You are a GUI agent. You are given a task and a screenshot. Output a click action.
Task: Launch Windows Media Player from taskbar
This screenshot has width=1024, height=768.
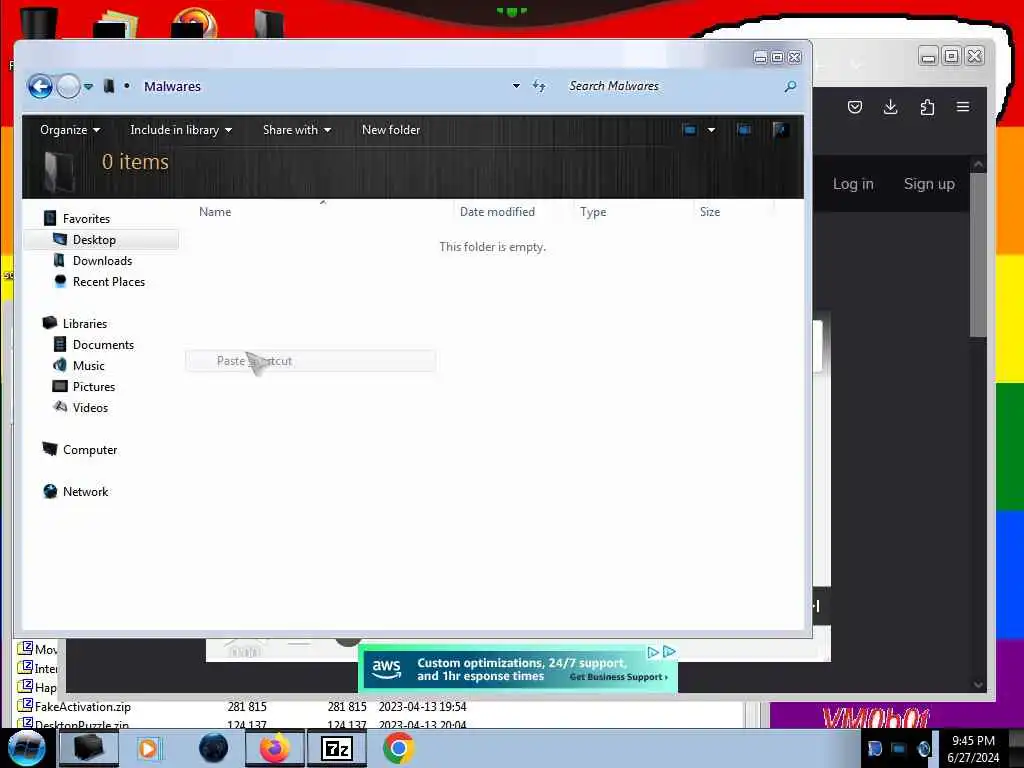tap(148, 748)
